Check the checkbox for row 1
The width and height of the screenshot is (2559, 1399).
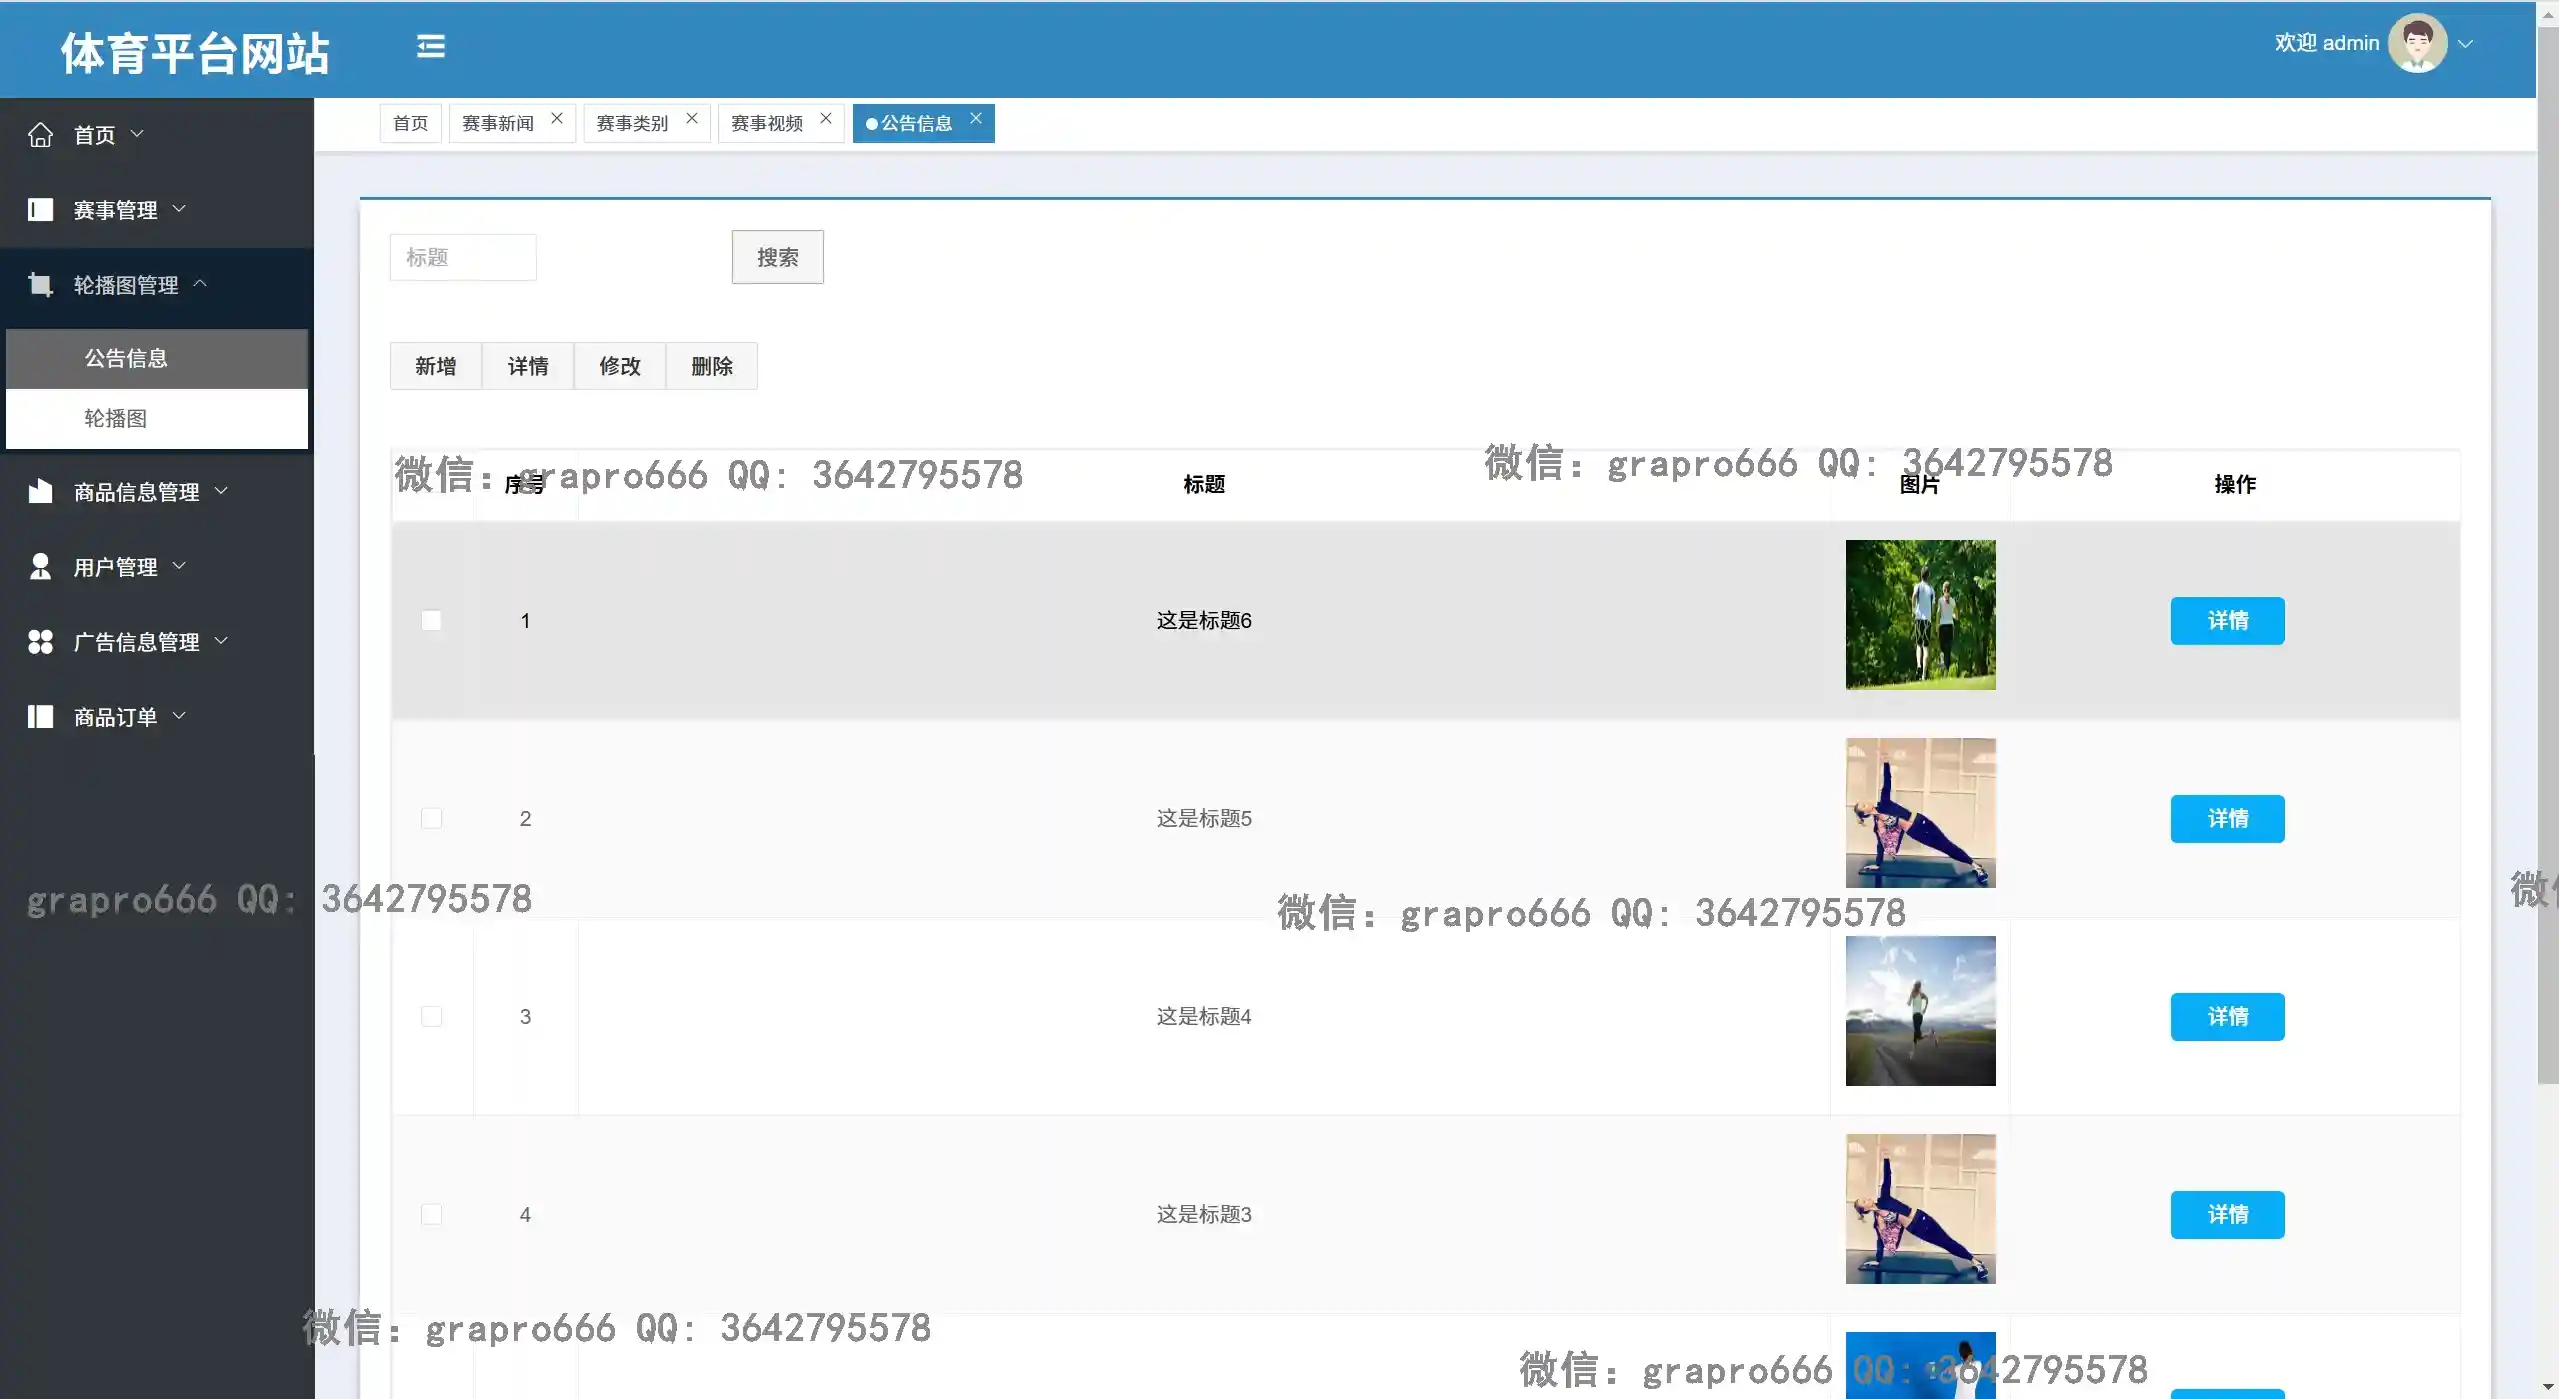click(x=432, y=619)
